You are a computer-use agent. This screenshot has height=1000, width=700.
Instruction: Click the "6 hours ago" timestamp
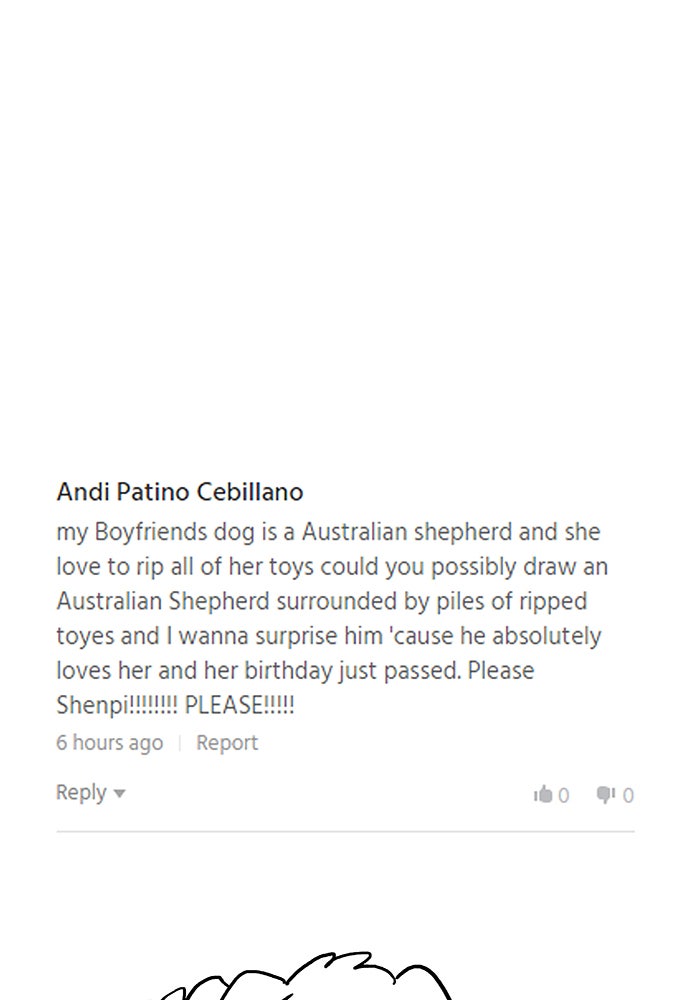(x=109, y=743)
